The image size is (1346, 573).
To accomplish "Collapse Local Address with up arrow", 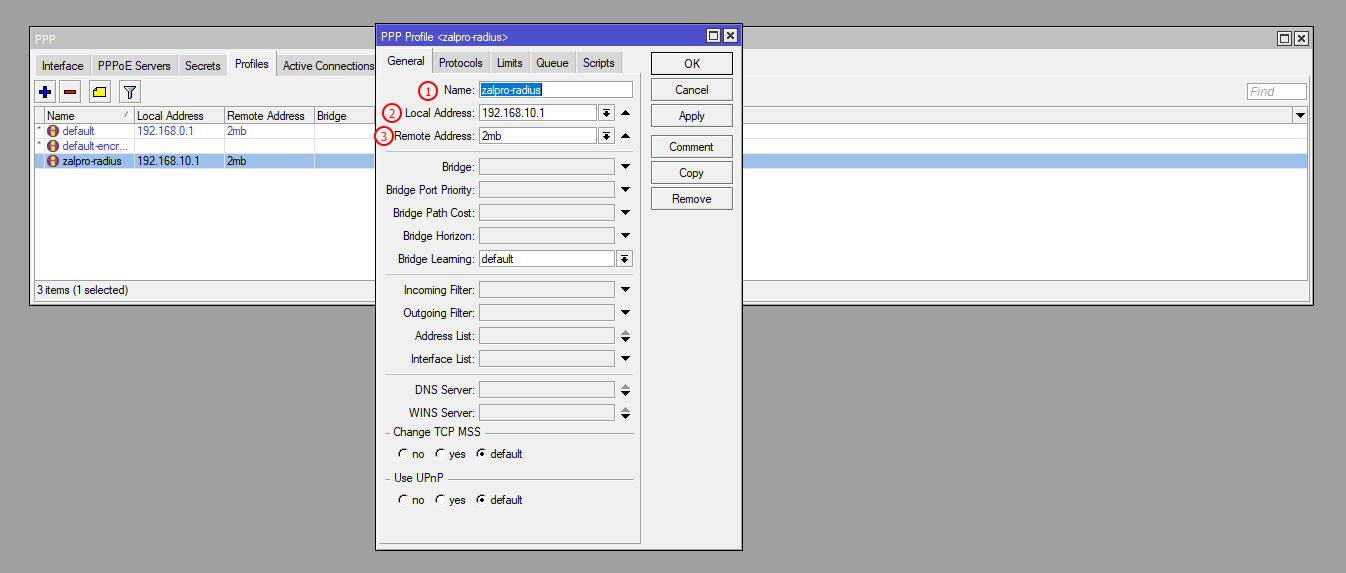I will click(625, 113).
